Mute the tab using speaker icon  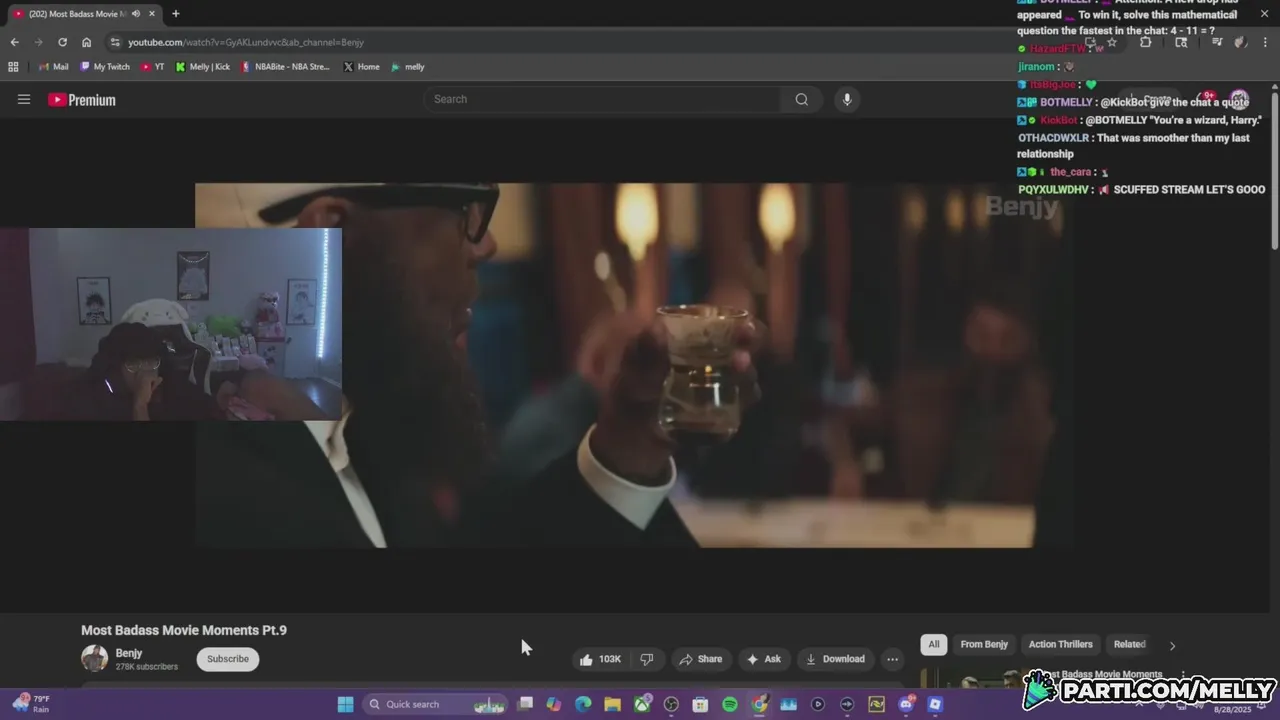point(134,14)
